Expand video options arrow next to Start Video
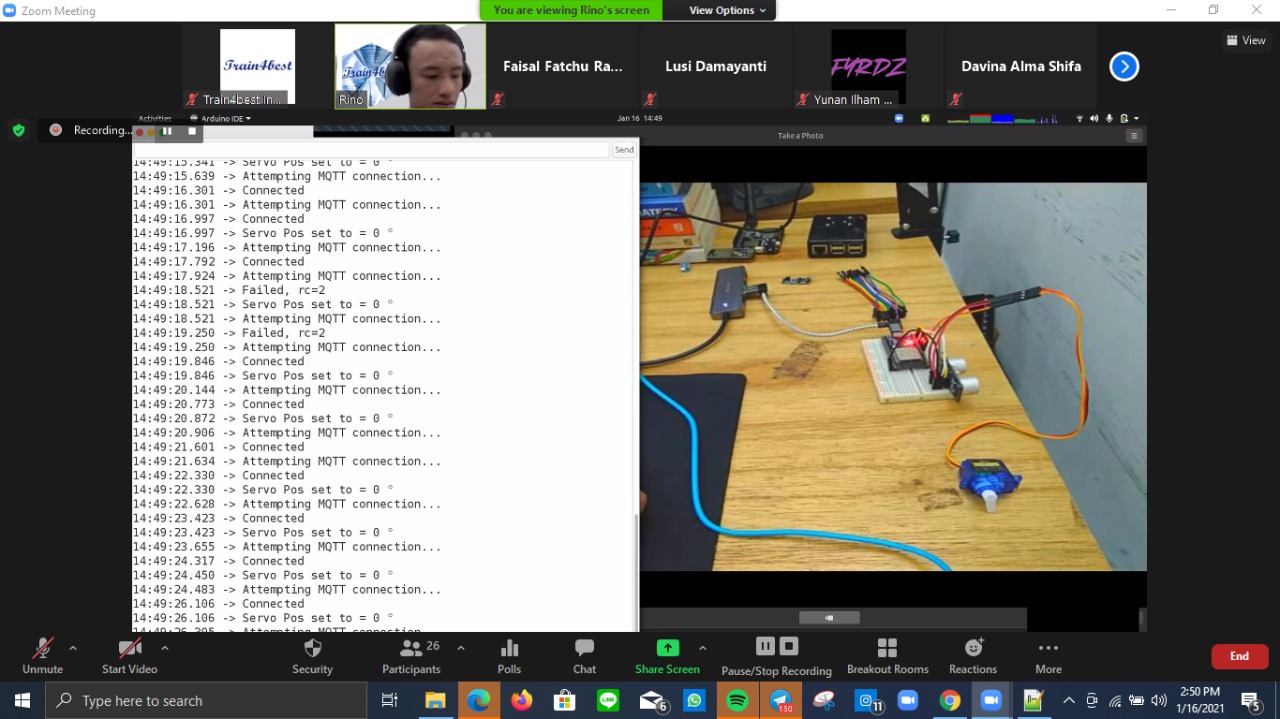 click(164, 648)
